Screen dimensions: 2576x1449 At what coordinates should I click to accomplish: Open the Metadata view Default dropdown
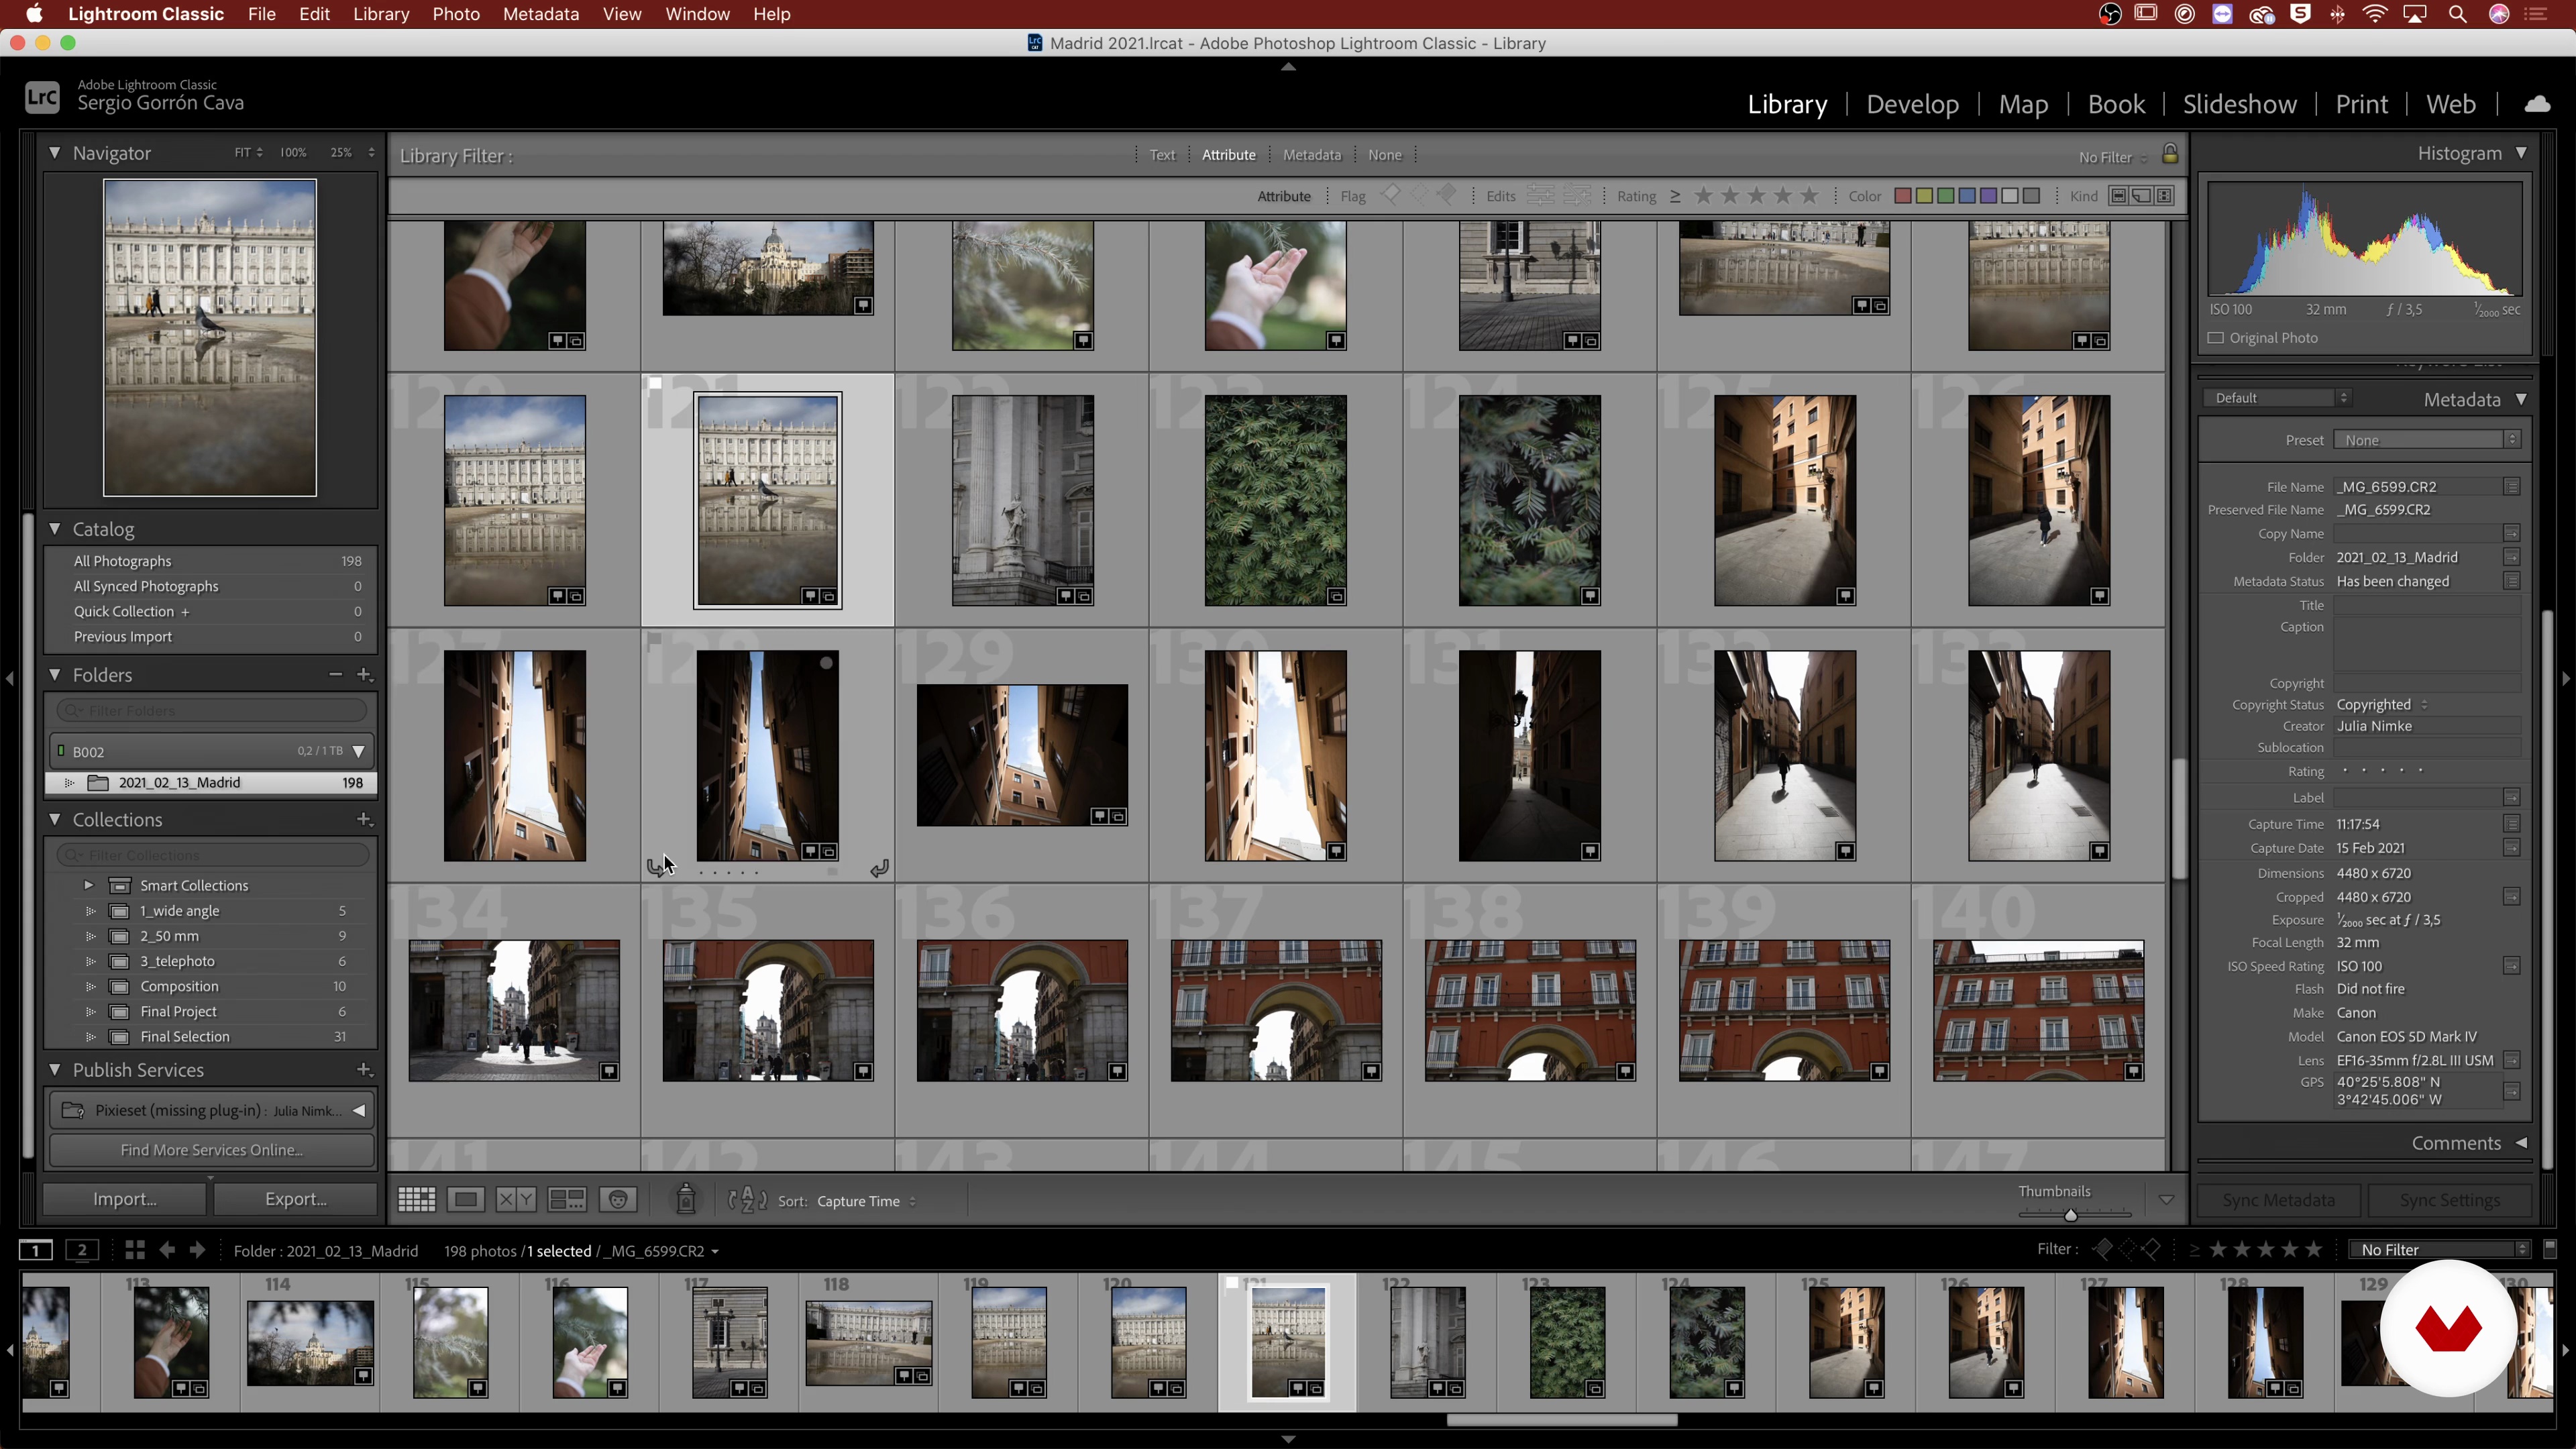tap(2277, 398)
